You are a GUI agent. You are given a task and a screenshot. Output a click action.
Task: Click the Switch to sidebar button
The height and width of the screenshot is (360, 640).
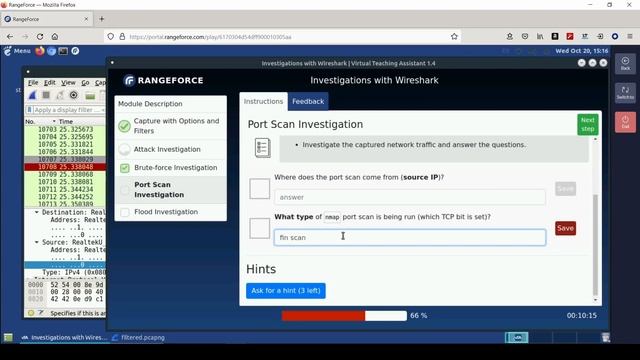(625, 93)
